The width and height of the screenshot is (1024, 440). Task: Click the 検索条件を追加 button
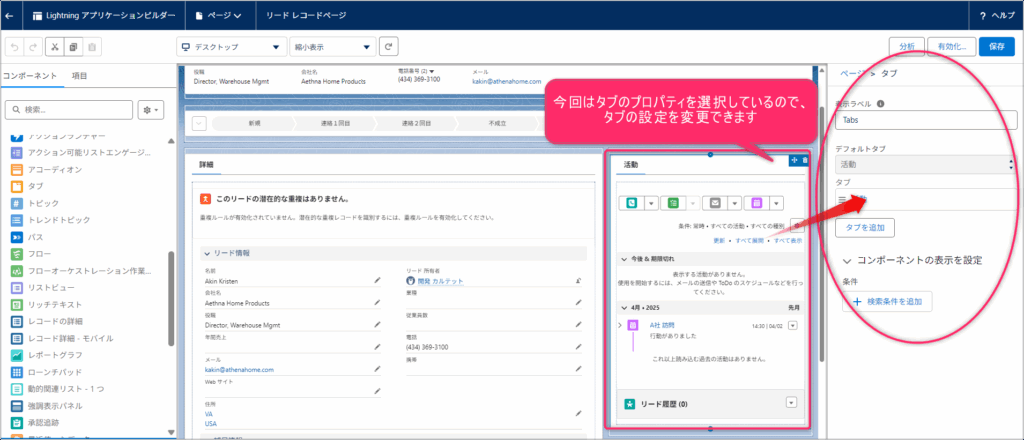click(887, 301)
